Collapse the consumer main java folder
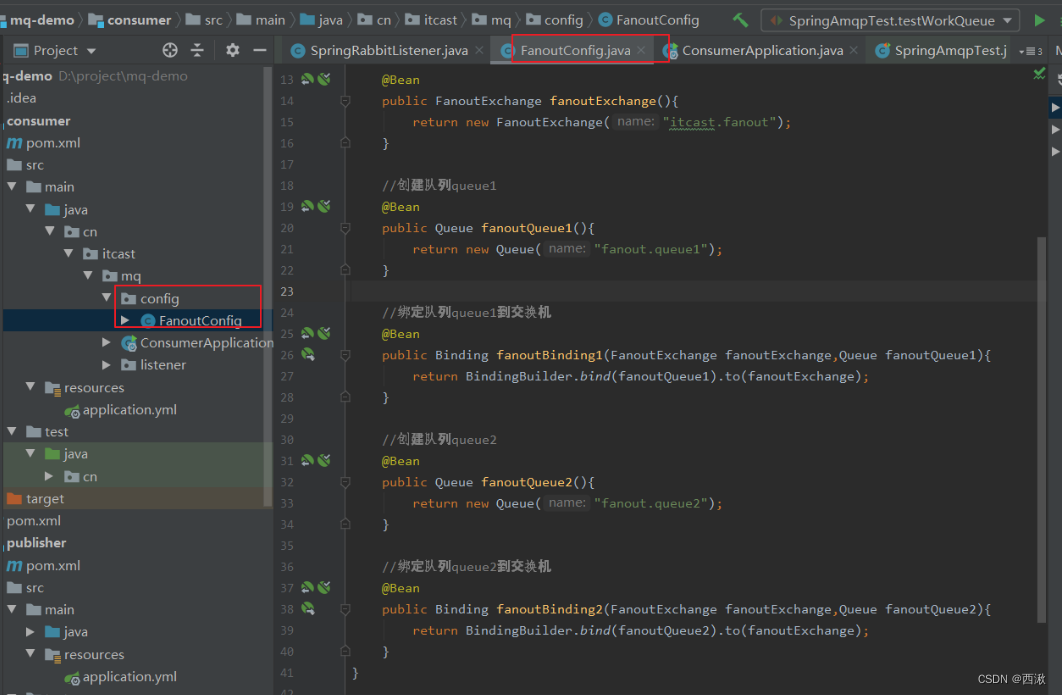Viewport: 1062px width, 695px height. [x=30, y=209]
